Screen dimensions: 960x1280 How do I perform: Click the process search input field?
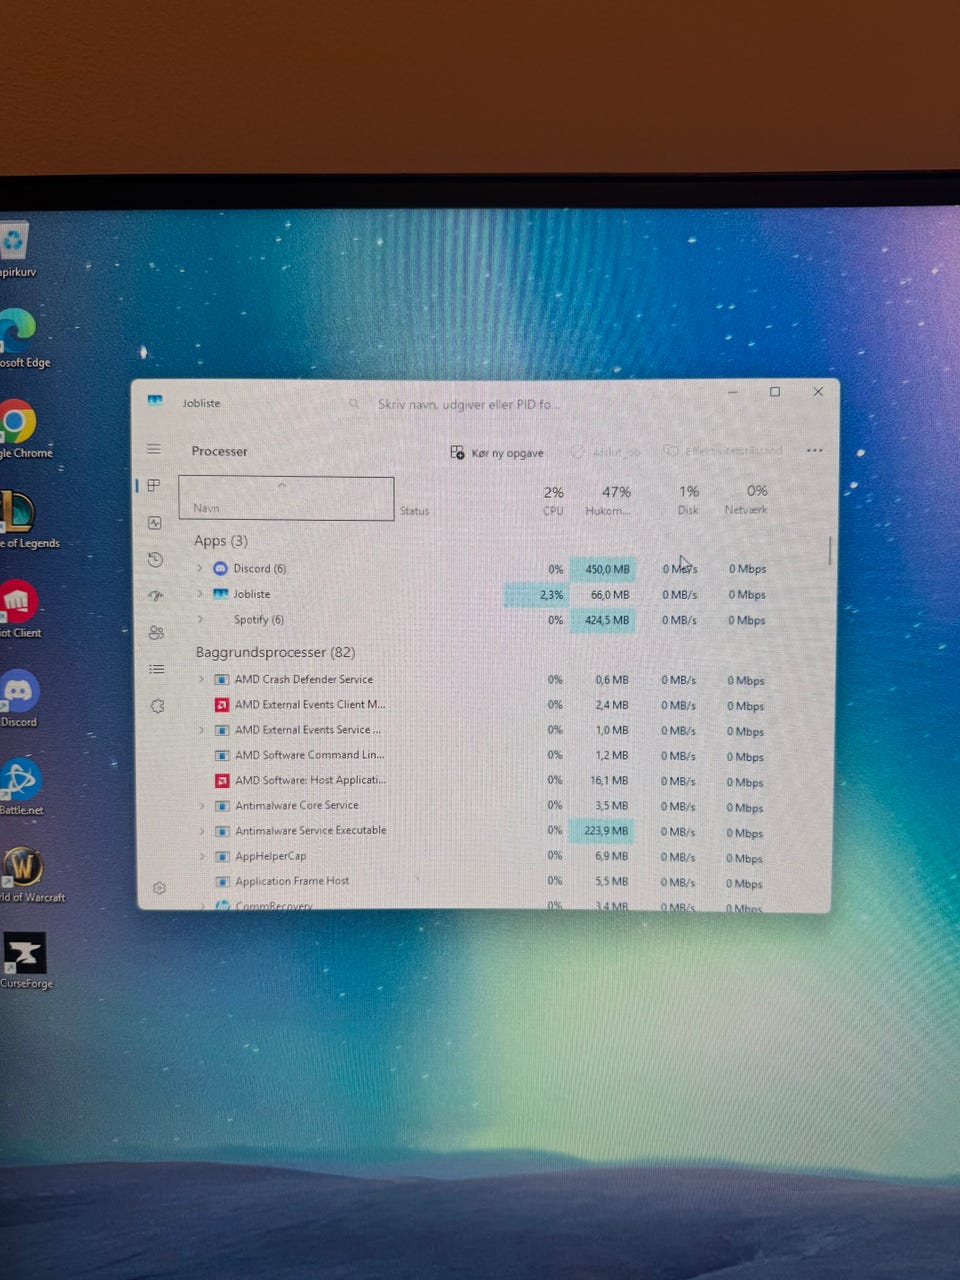click(x=470, y=404)
